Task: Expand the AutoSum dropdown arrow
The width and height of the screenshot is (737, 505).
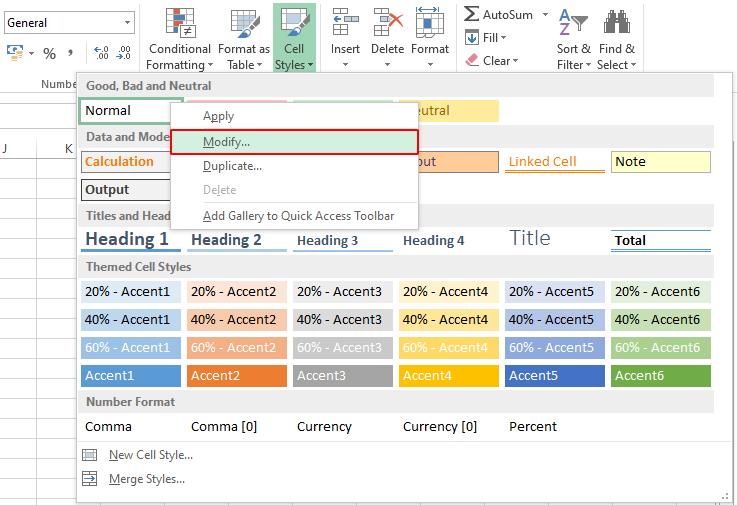Action: (x=545, y=15)
